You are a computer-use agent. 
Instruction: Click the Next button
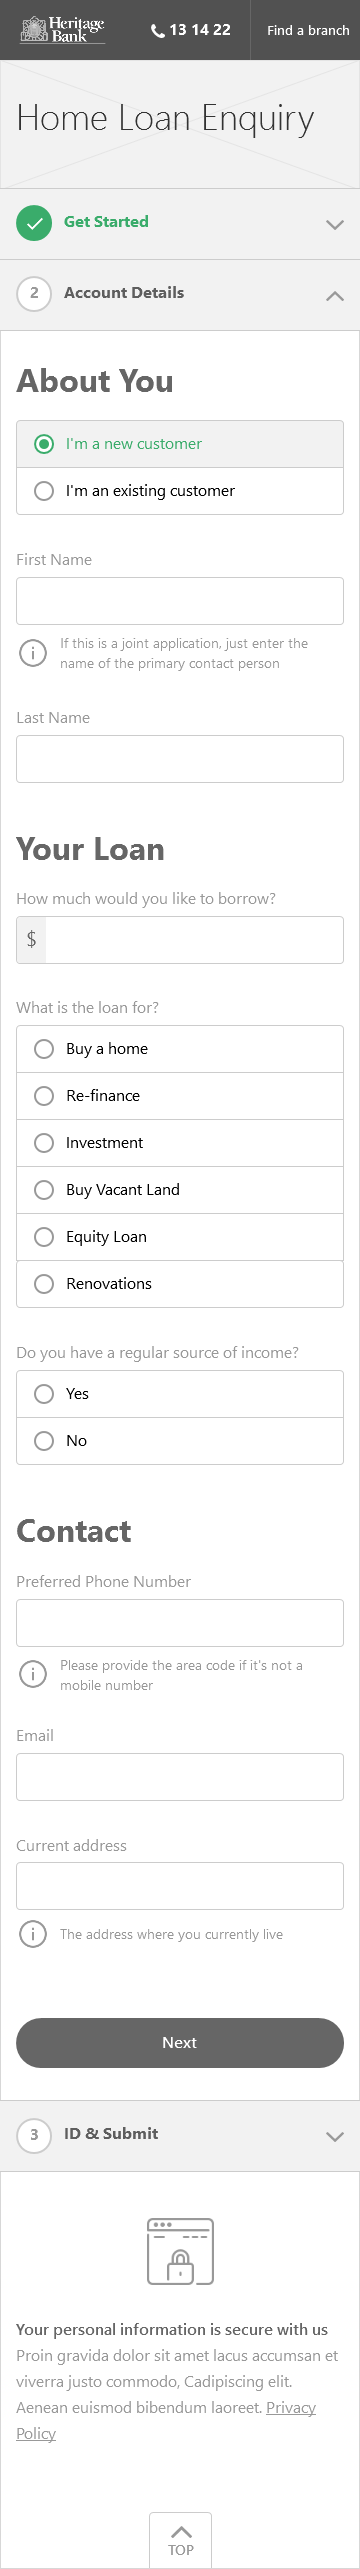[x=180, y=2043]
